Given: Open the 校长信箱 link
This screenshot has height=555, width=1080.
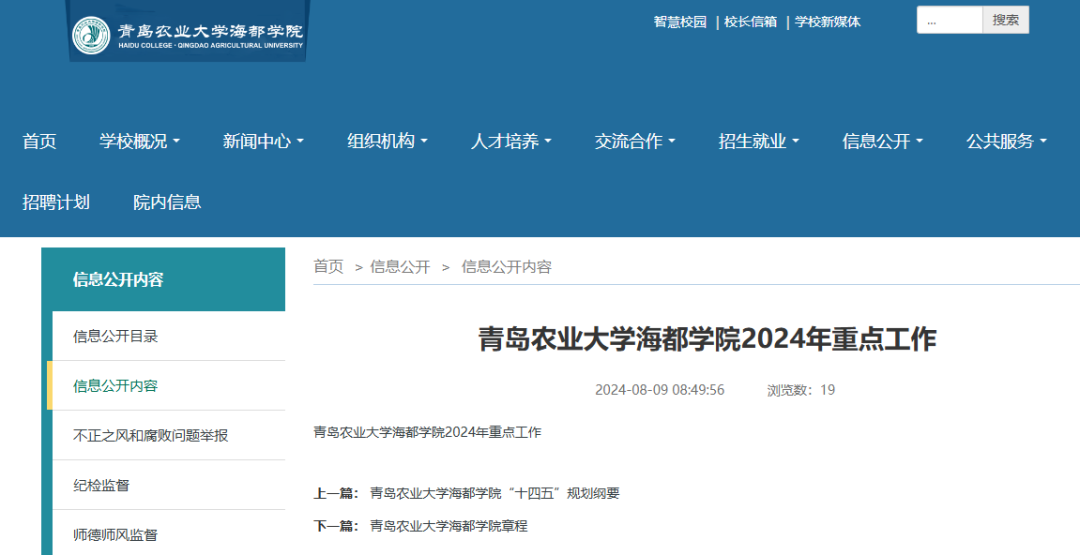Looking at the screenshot, I should (750, 22).
